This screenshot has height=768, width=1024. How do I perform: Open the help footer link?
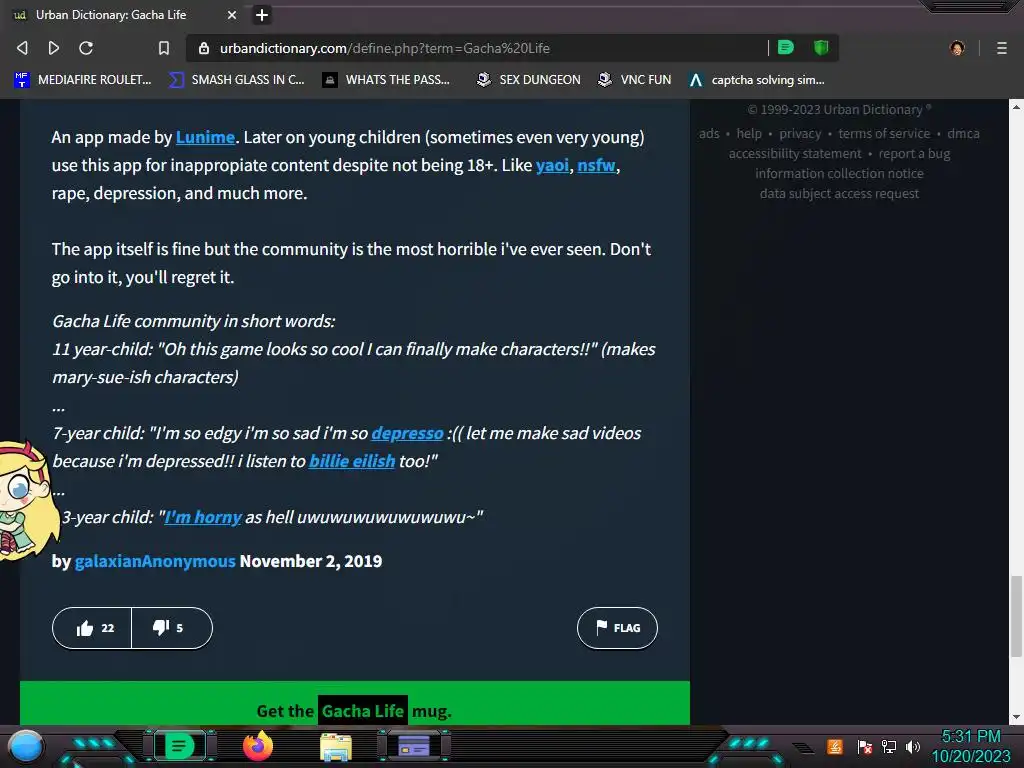pos(749,133)
